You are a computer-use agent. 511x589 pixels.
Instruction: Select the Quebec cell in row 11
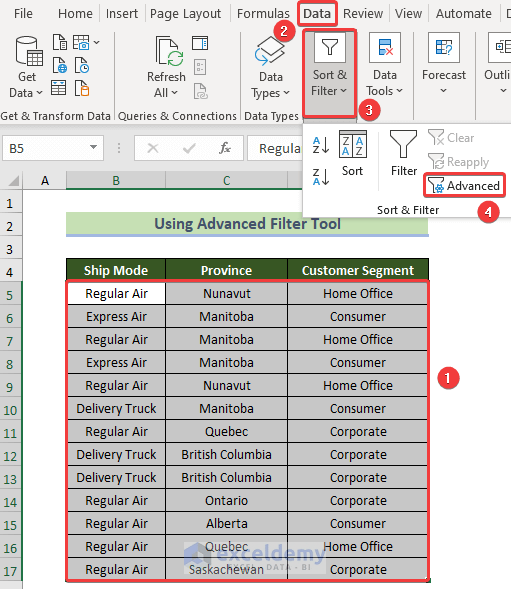tap(226, 431)
